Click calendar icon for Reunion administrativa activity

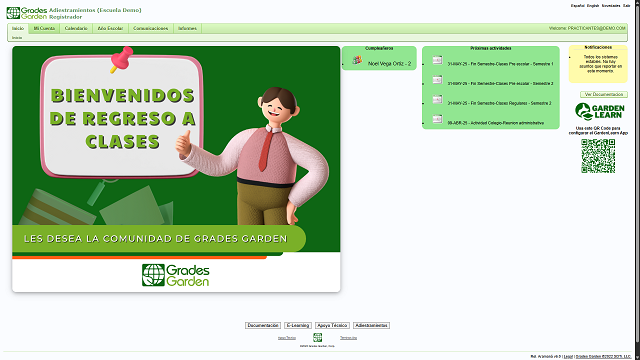click(437, 119)
